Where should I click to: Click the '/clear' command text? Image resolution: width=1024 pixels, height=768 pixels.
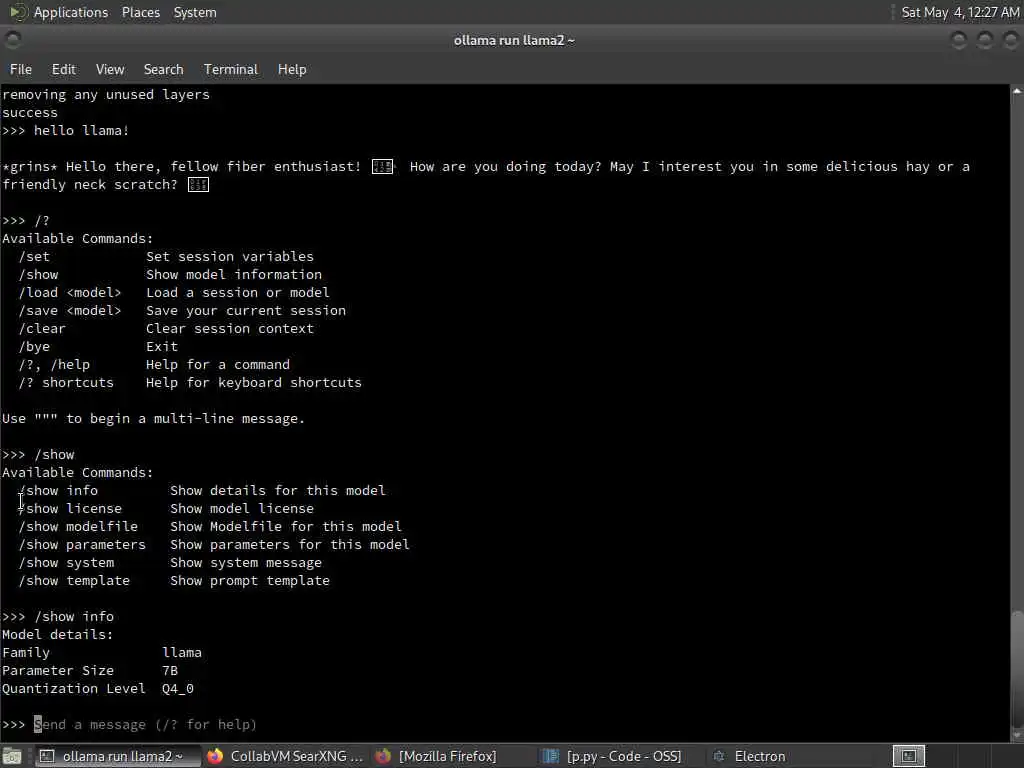coord(42,328)
